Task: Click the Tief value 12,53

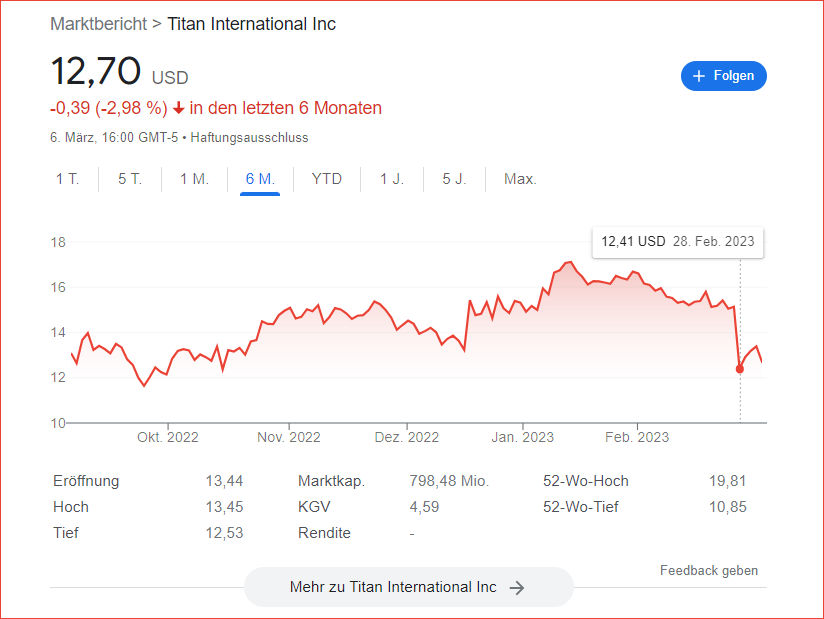Action: (224, 533)
